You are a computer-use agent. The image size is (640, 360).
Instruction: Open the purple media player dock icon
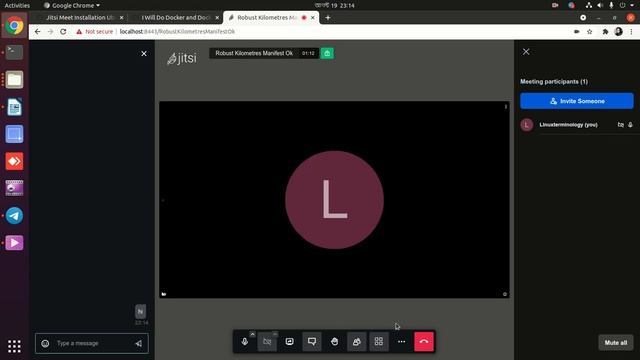coord(14,243)
